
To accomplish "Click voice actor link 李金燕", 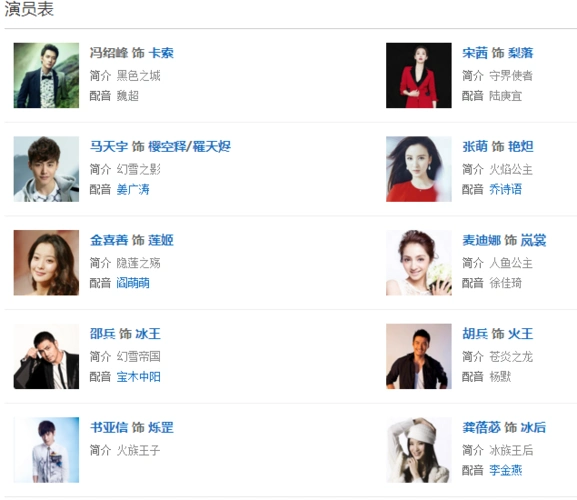I will pyautogui.click(x=505, y=470).
